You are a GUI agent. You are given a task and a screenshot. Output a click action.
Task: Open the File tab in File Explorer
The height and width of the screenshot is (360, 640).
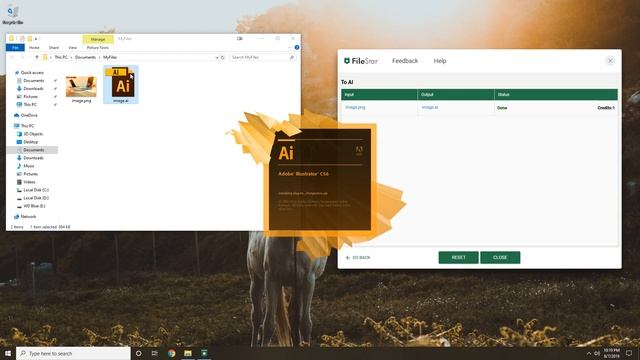(x=15, y=48)
